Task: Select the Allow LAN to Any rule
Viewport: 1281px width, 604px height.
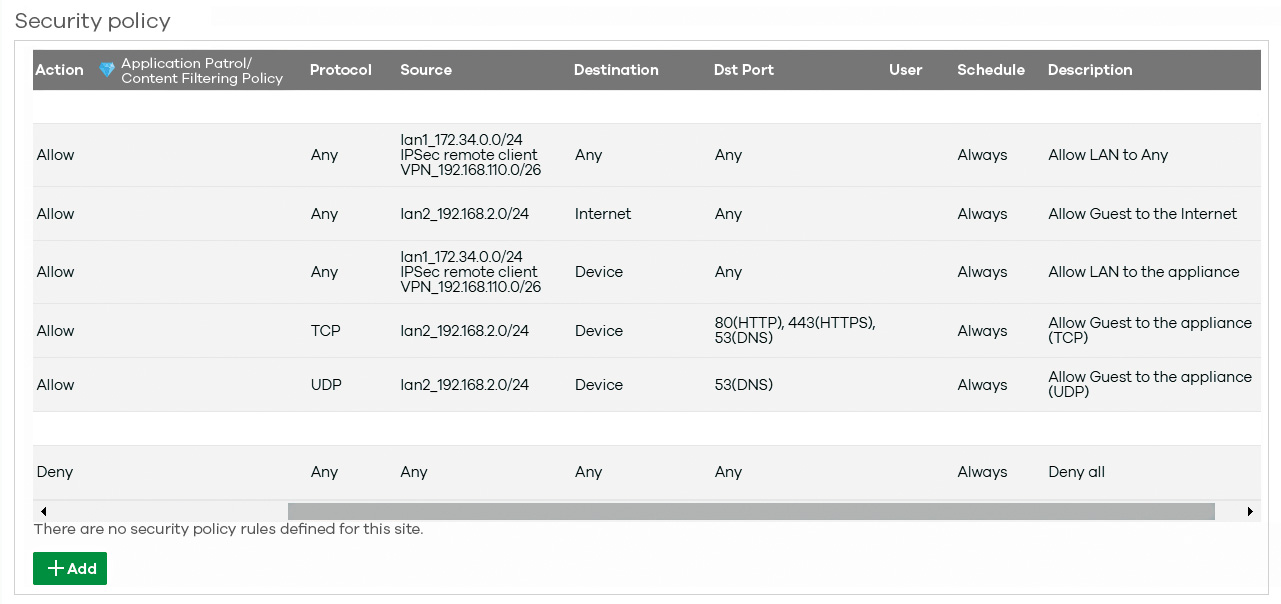Action: tap(647, 155)
